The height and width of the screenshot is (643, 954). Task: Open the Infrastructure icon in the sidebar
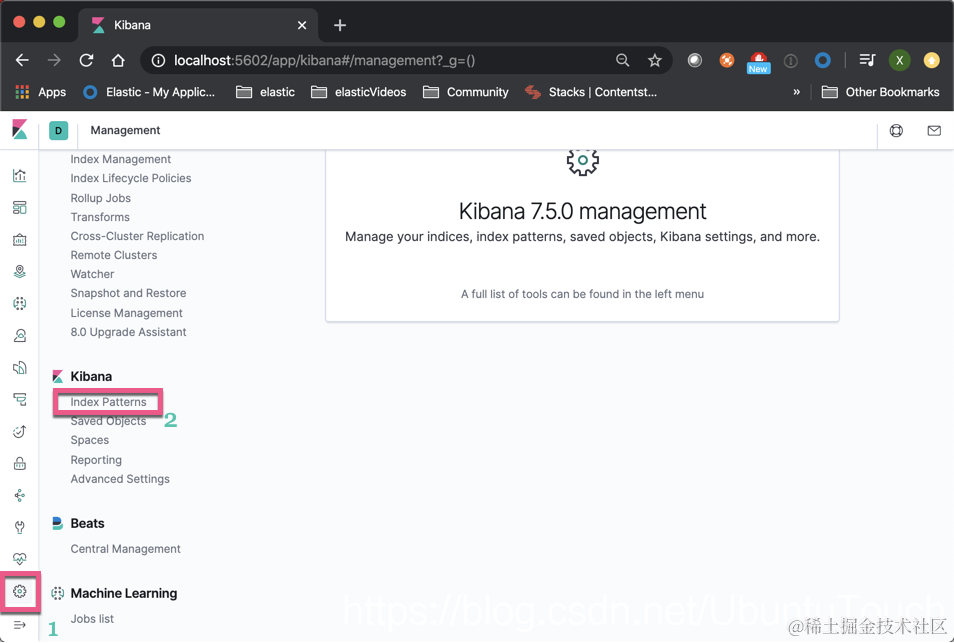tap(19, 335)
